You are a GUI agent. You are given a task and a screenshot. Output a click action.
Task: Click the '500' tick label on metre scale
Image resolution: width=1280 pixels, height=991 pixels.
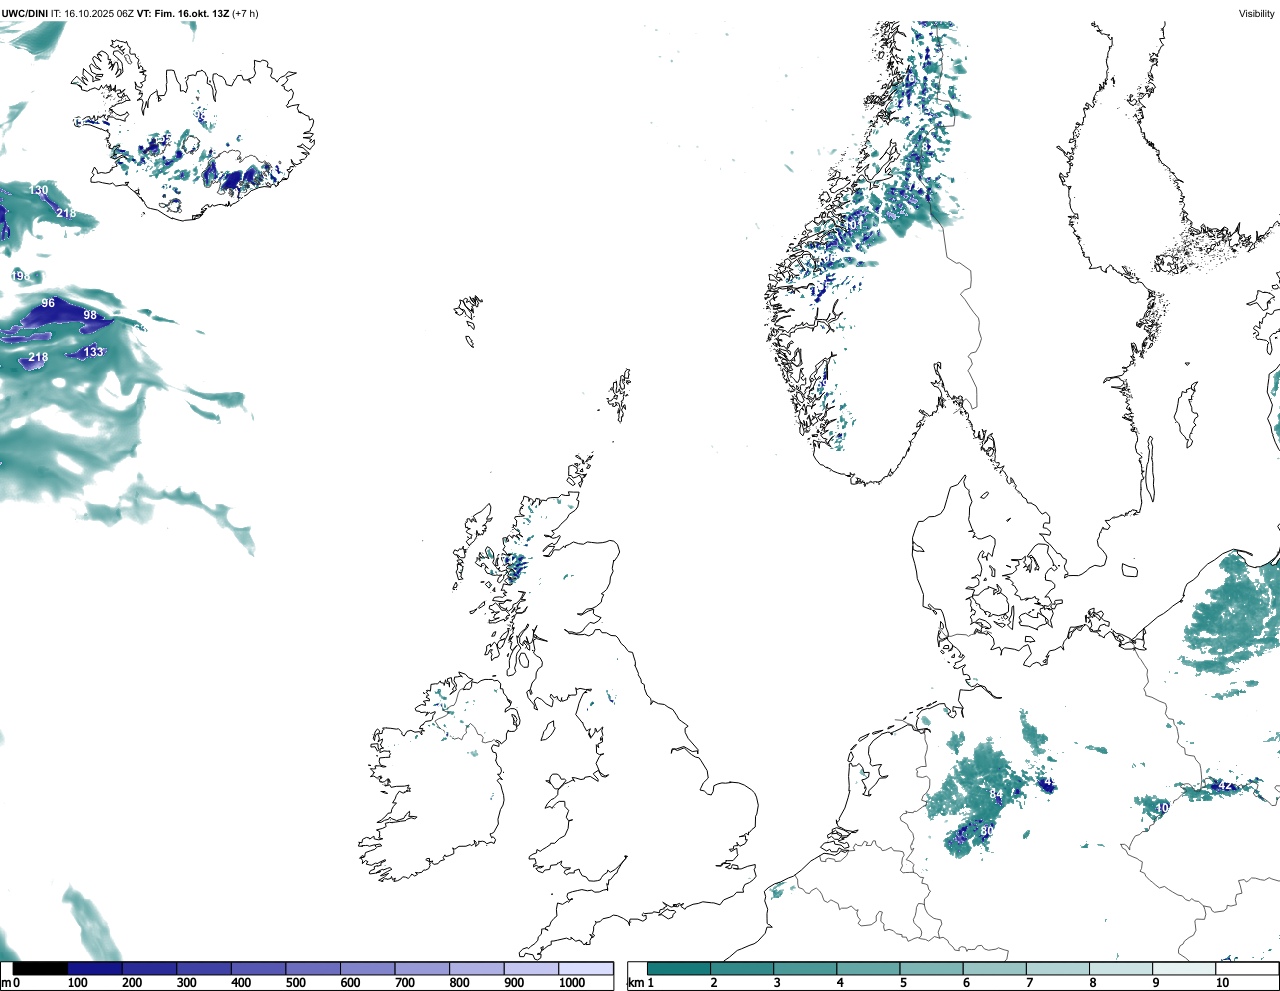click(295, 983)
